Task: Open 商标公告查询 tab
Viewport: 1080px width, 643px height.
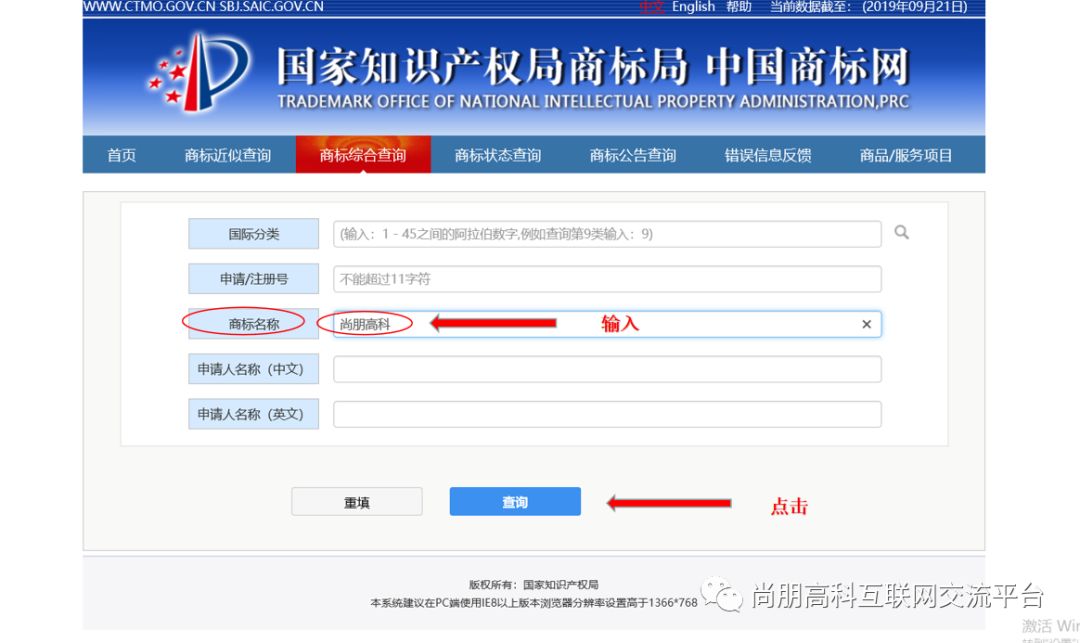Action: point(633,155)
